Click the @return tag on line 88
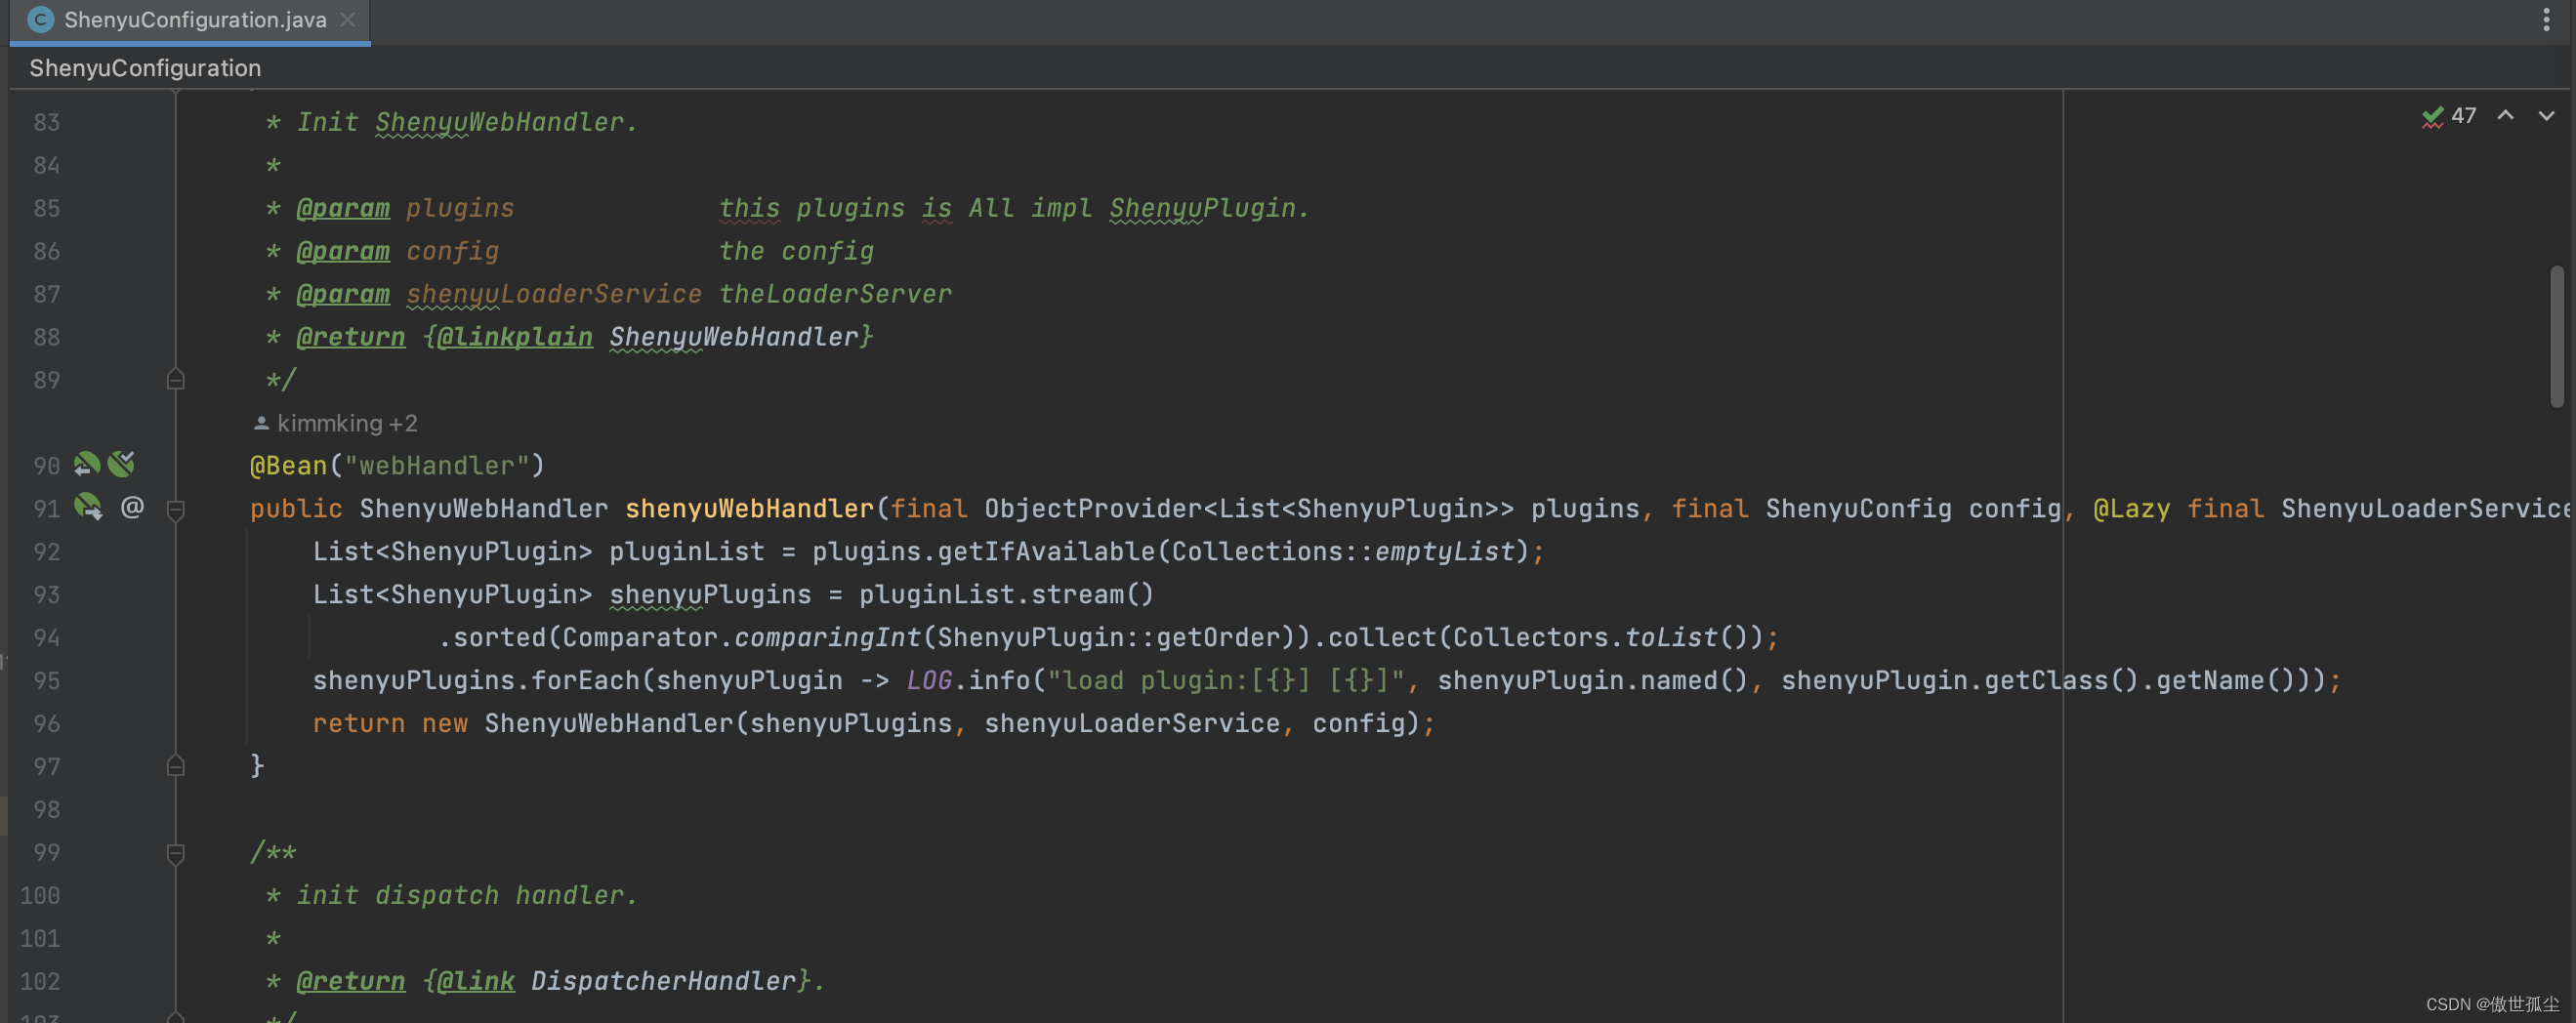The width and height of the screenshot is (2576, 1023). (351, 337)
